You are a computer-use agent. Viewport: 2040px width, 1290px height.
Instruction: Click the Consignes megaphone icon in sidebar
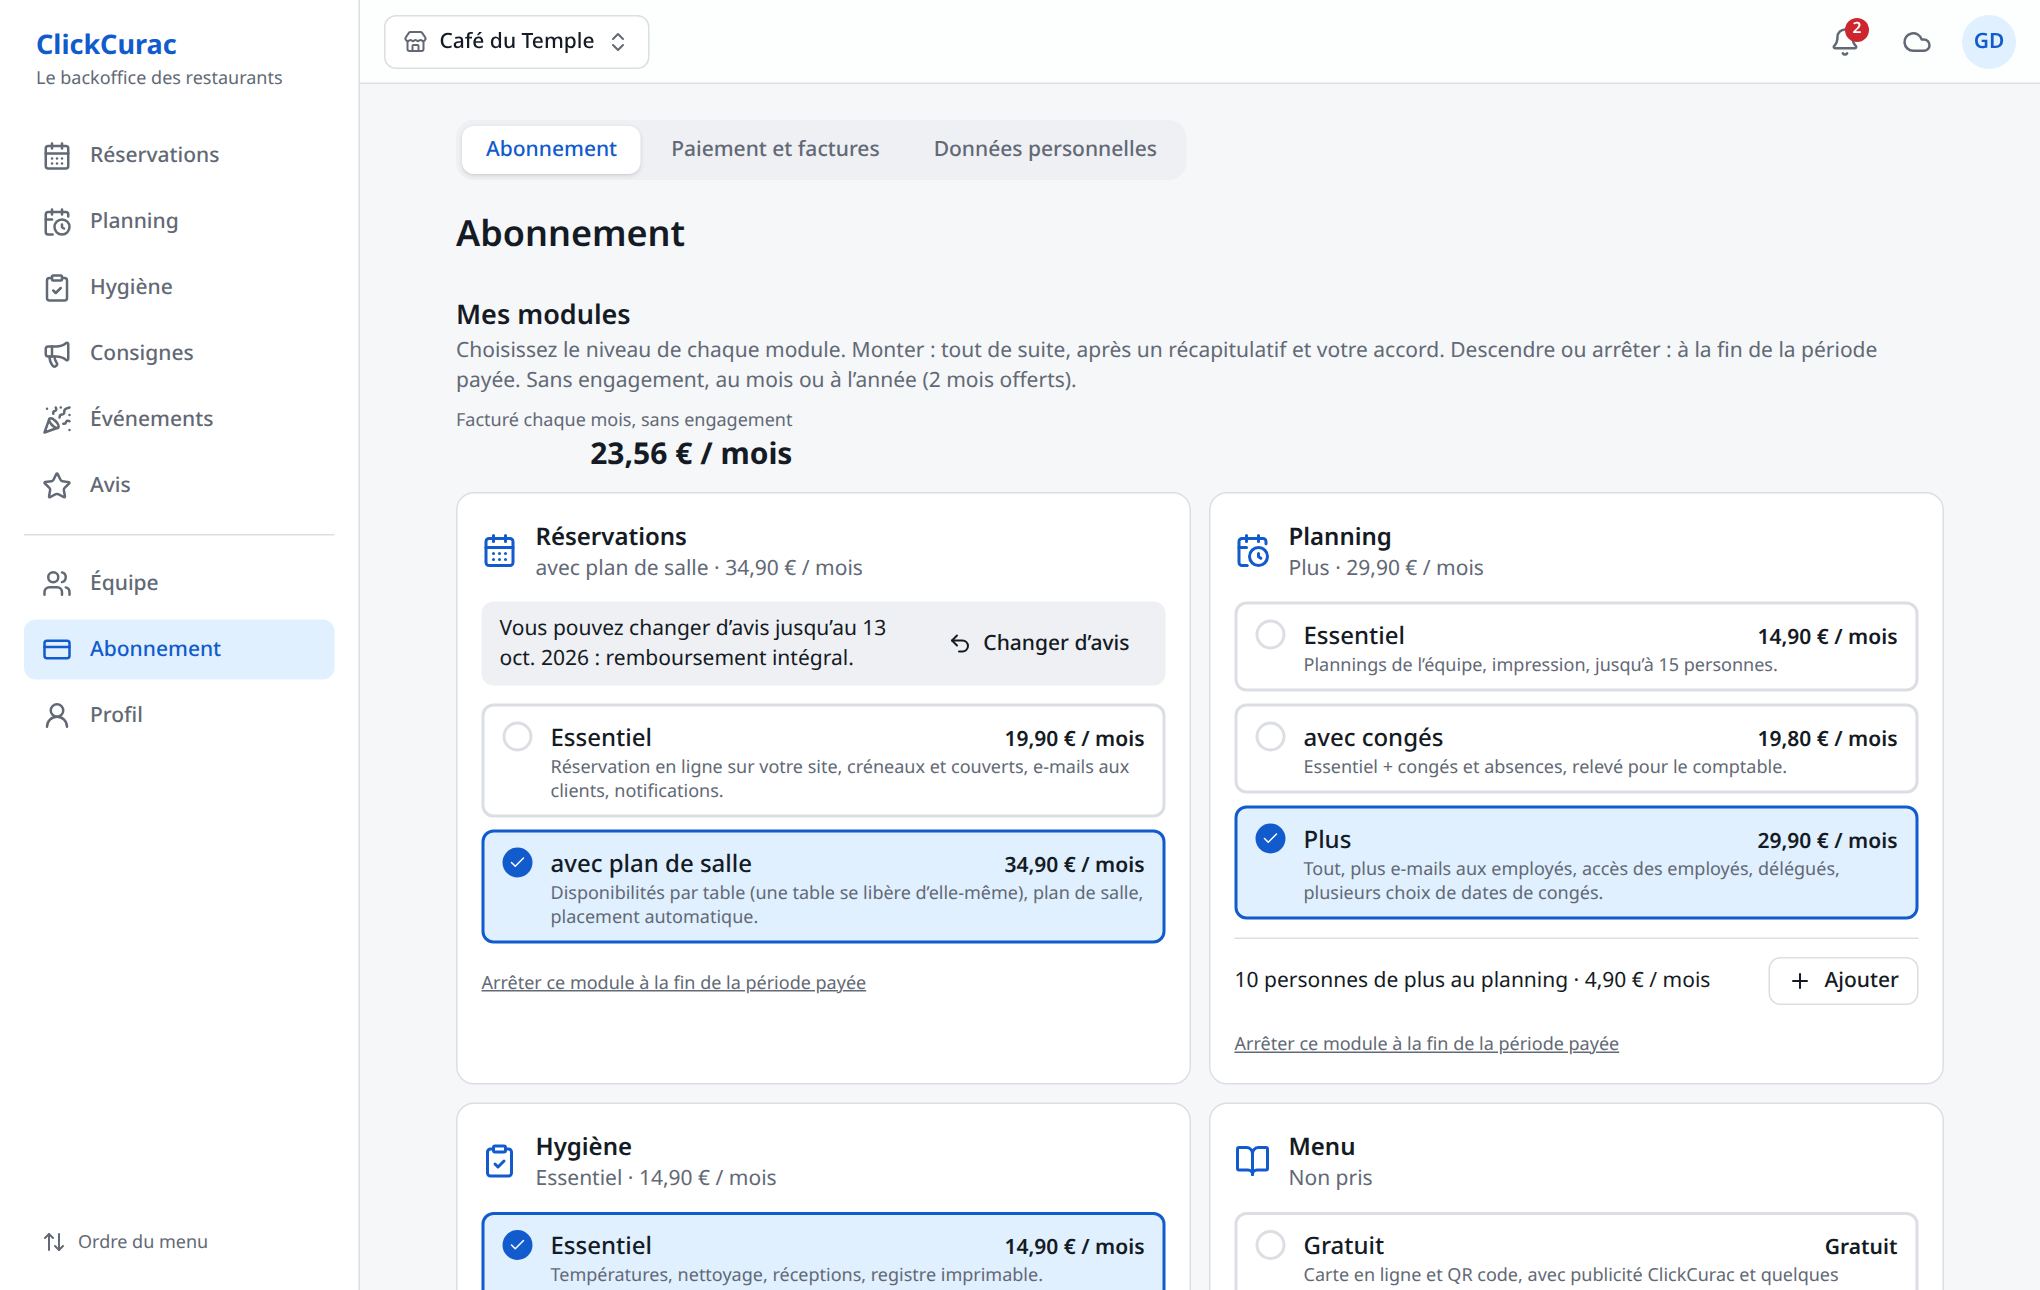click(57, 354)
